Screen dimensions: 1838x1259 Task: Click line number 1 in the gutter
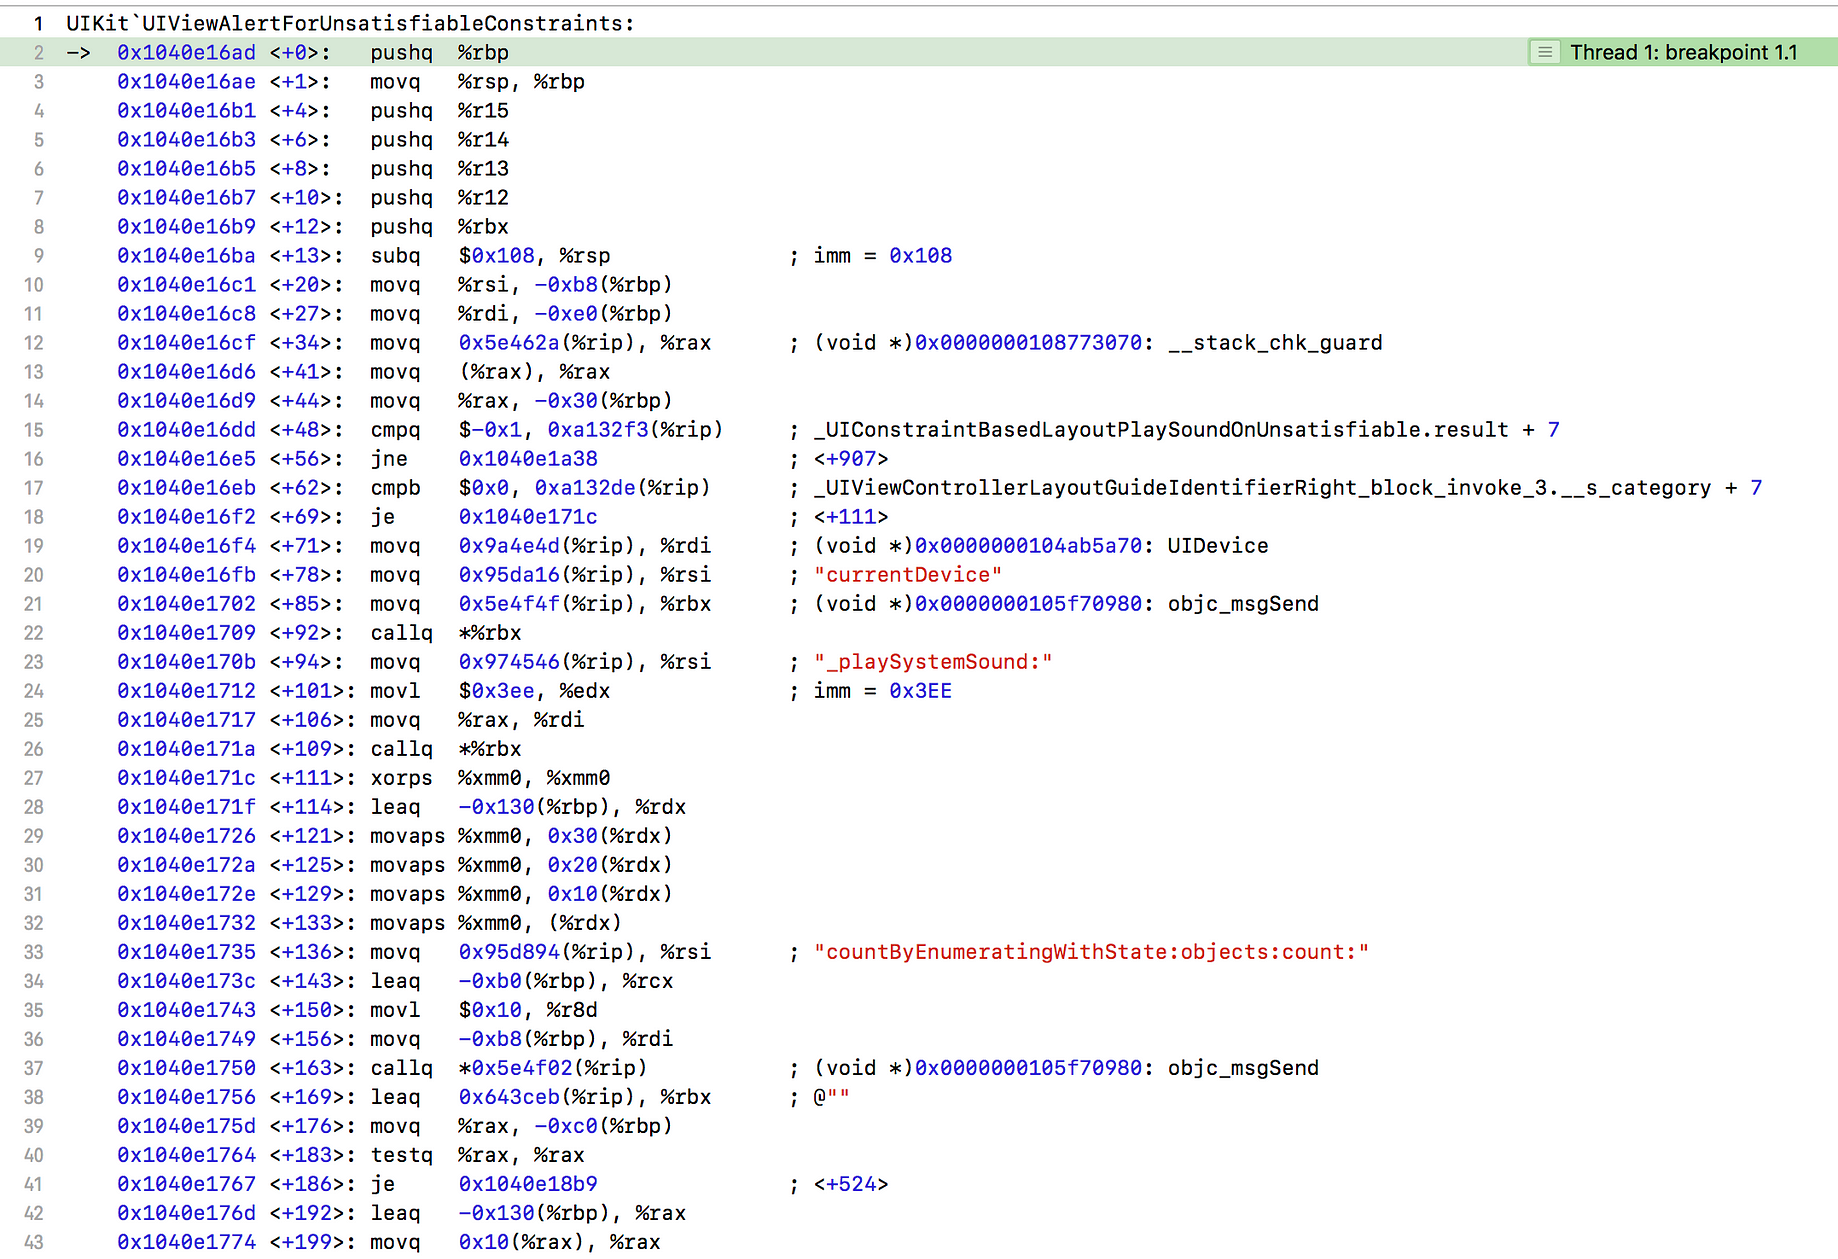(38, 23)
